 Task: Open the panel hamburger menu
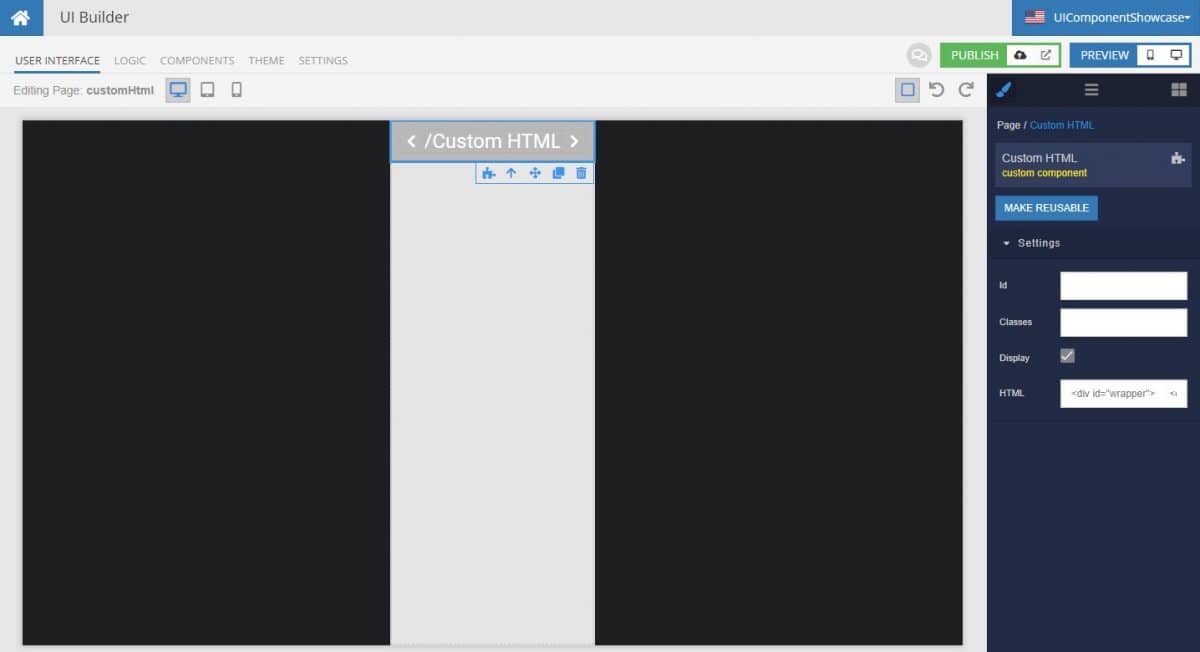tap(1091, 90)
